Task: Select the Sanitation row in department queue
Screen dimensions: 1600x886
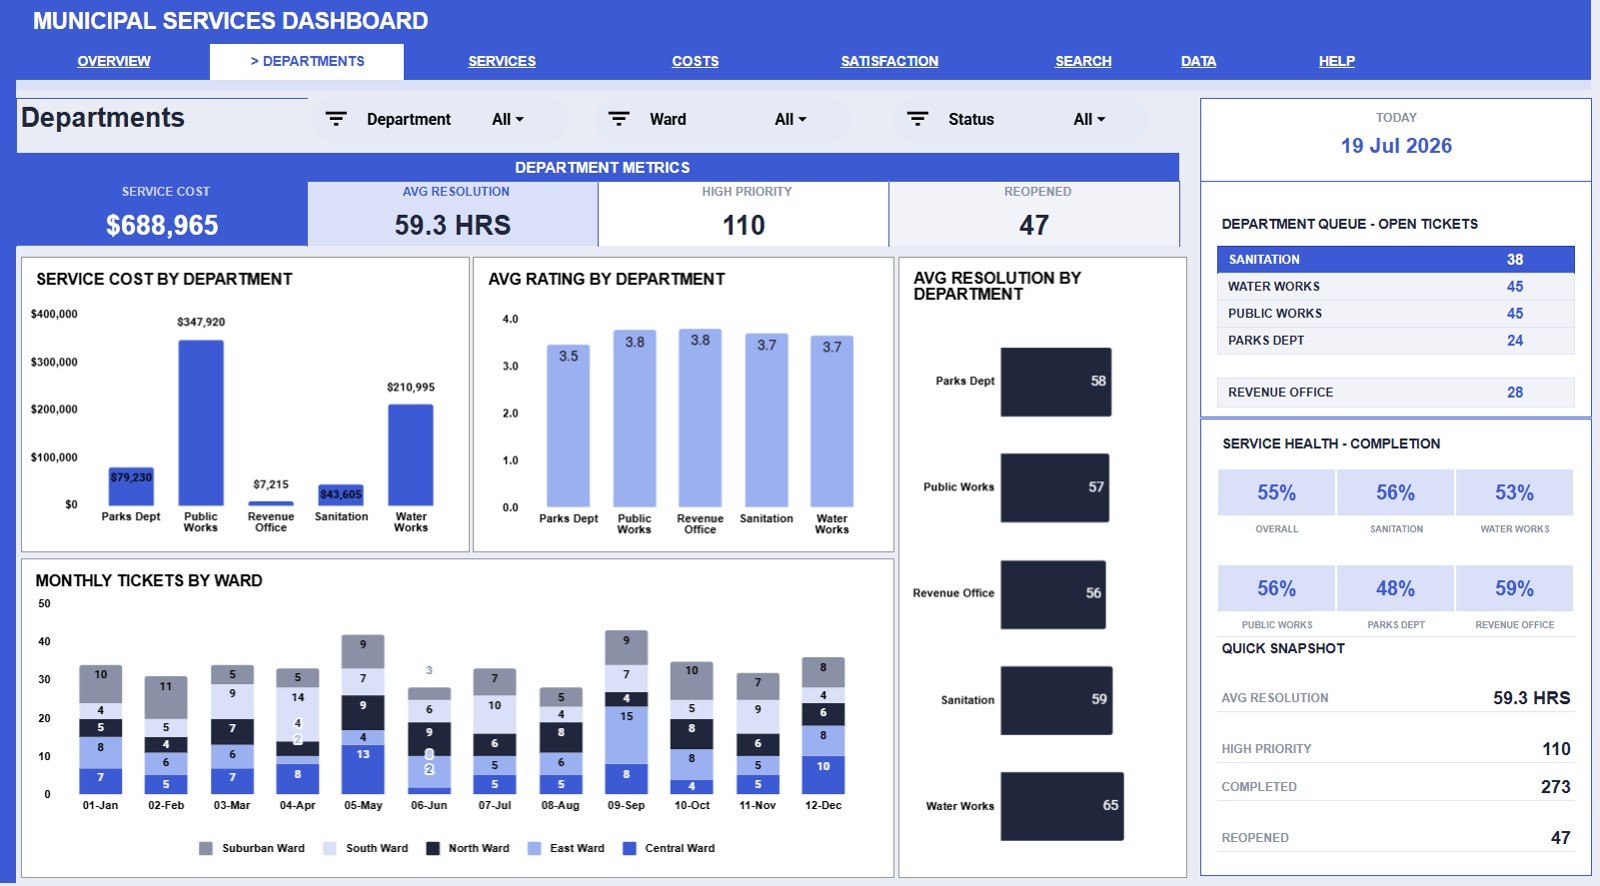Action: 1395,259
